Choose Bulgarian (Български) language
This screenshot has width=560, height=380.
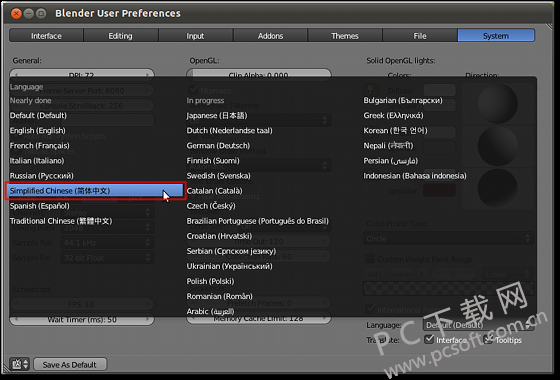coord(403,100)
